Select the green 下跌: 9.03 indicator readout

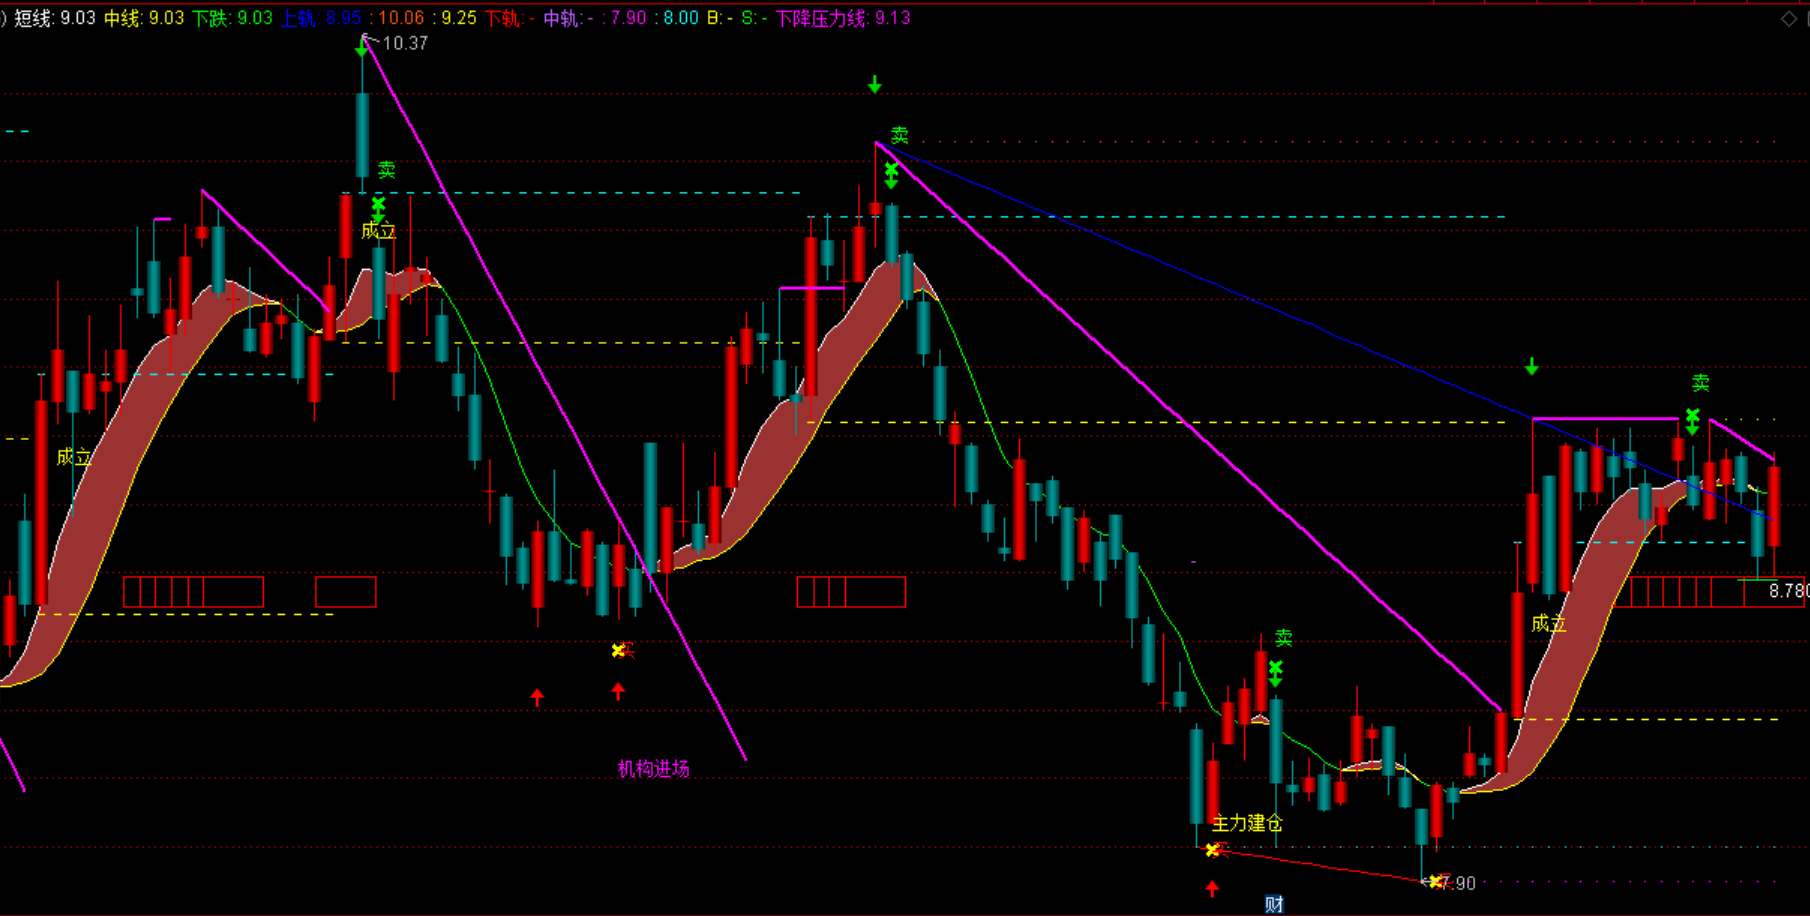click(232, 18)
